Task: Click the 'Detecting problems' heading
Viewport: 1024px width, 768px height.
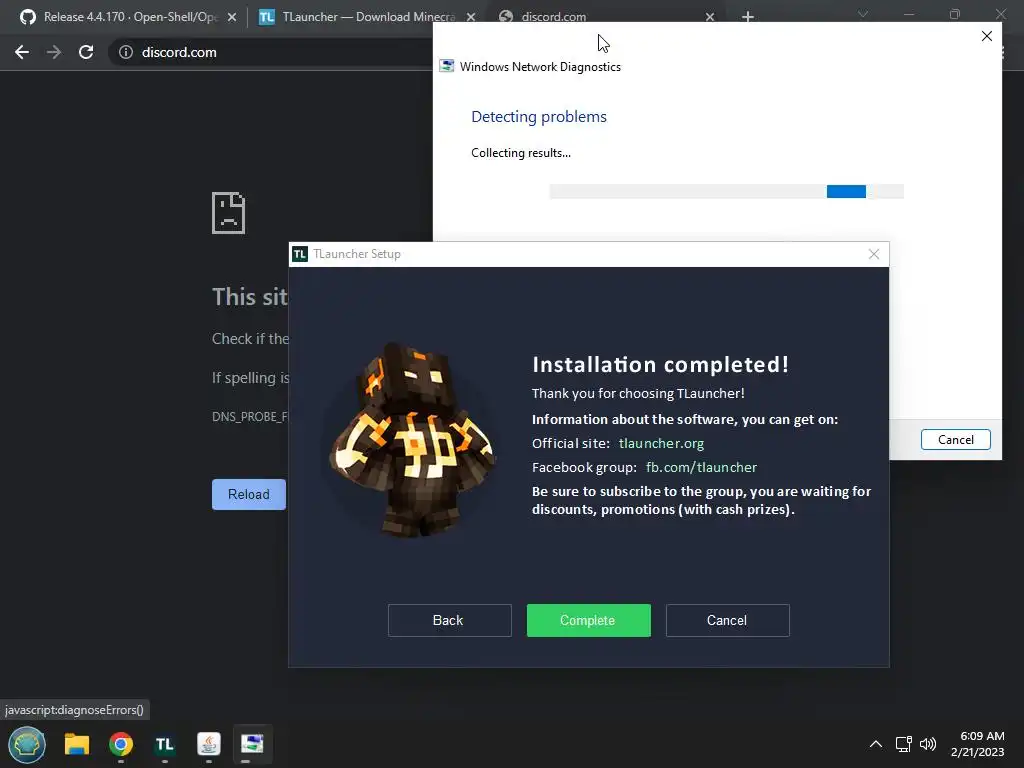Action: pyautogui.click(x=539, y=116)
